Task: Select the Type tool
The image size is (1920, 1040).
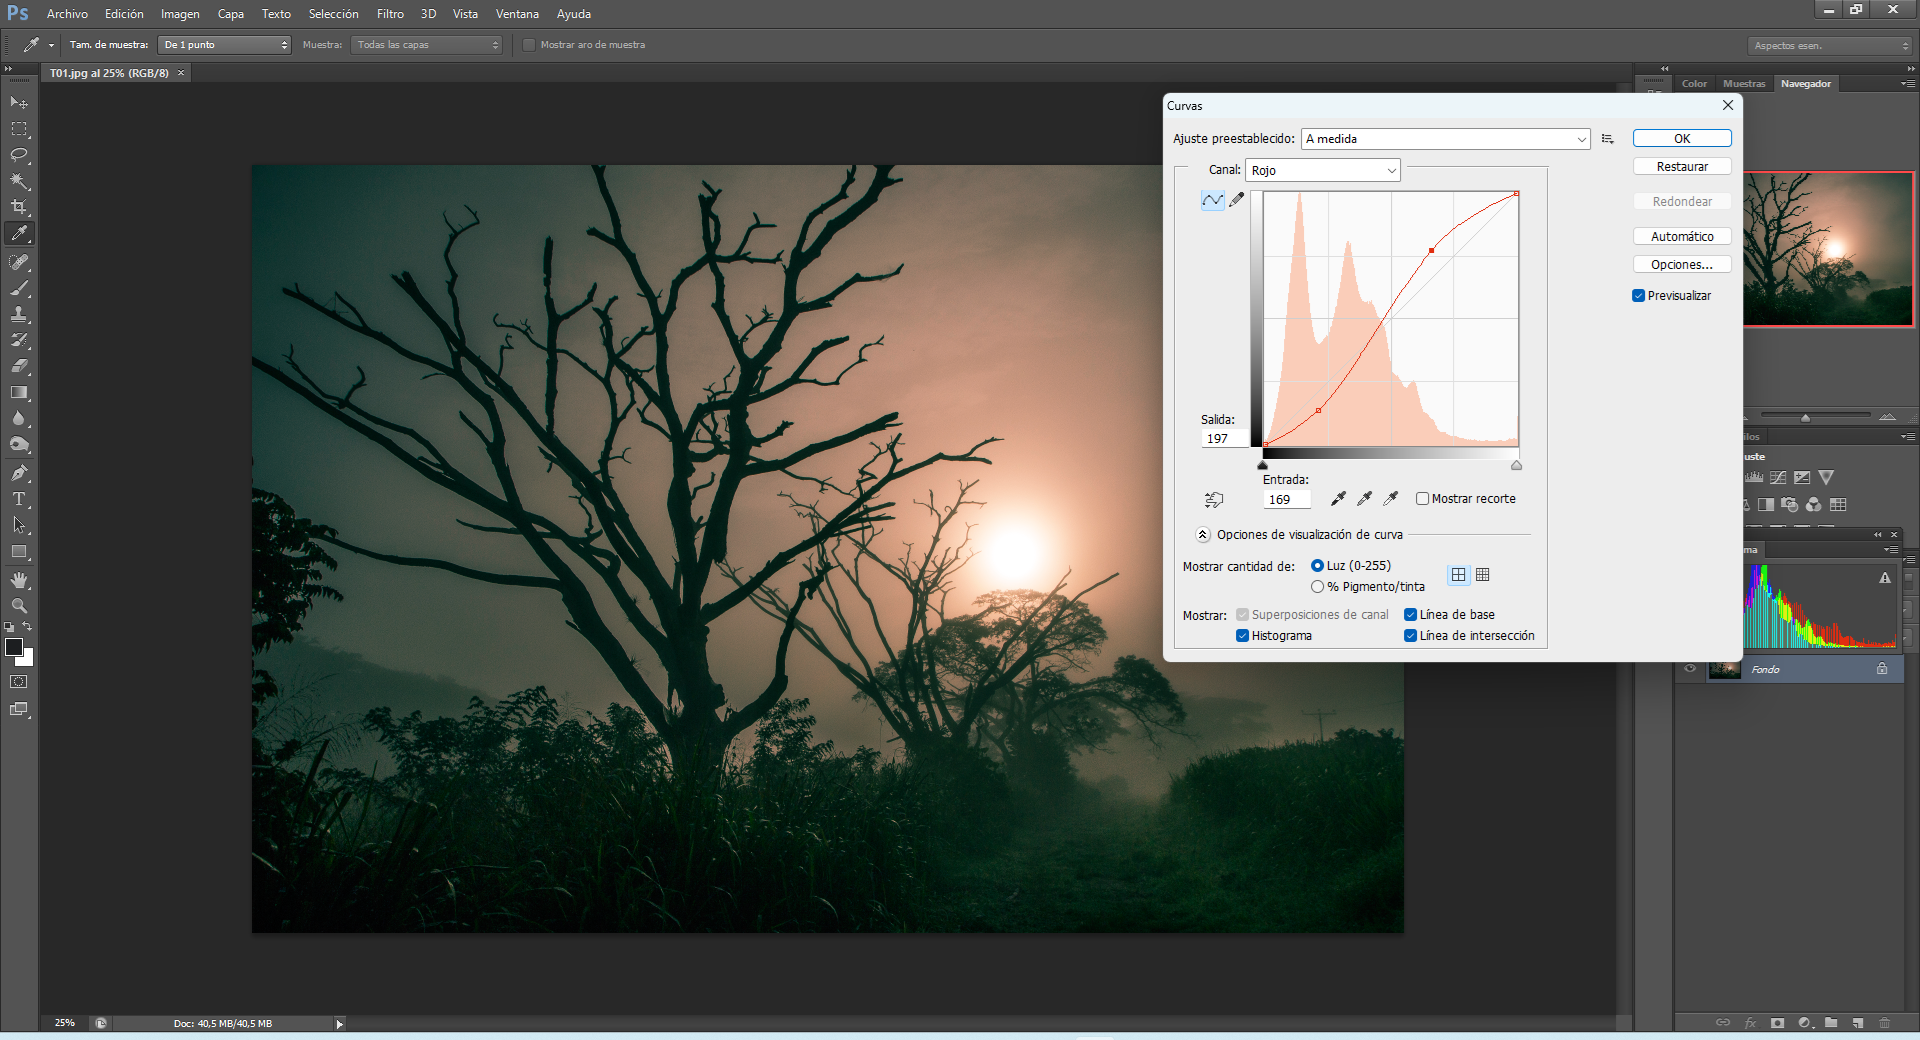Action: [x=19, y=499]
